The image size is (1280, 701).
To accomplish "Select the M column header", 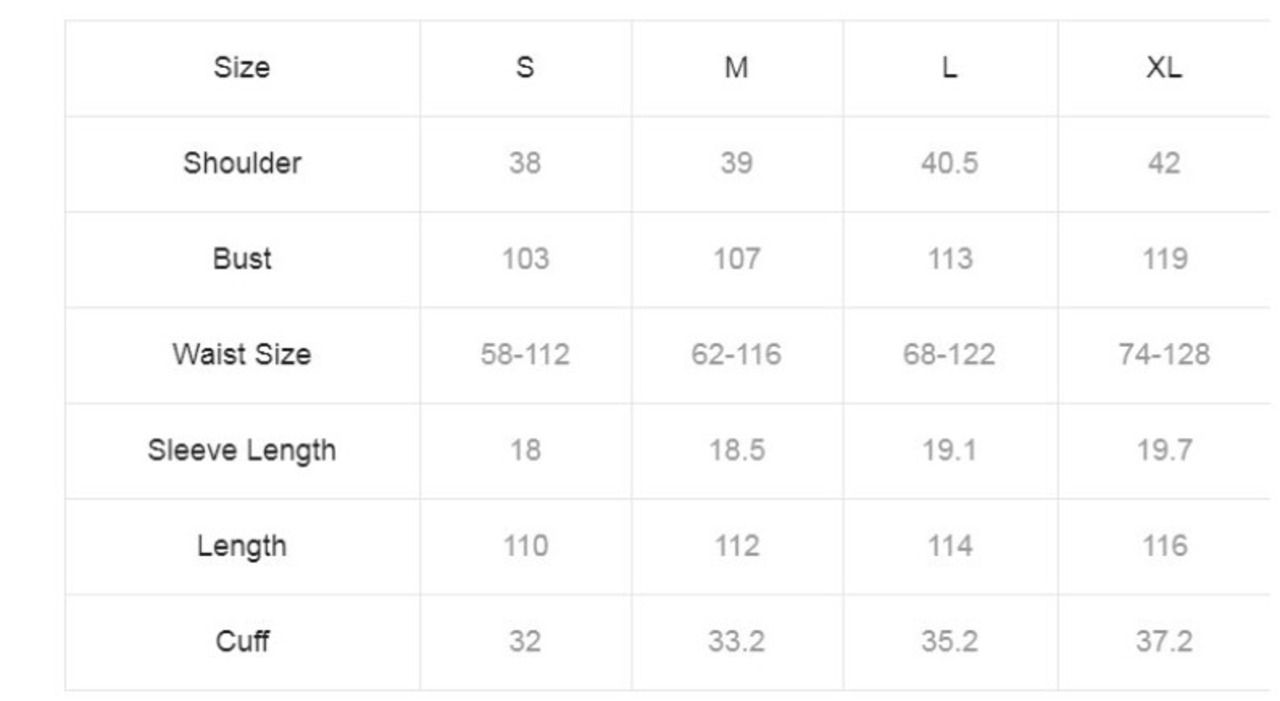I will (736, 68).
